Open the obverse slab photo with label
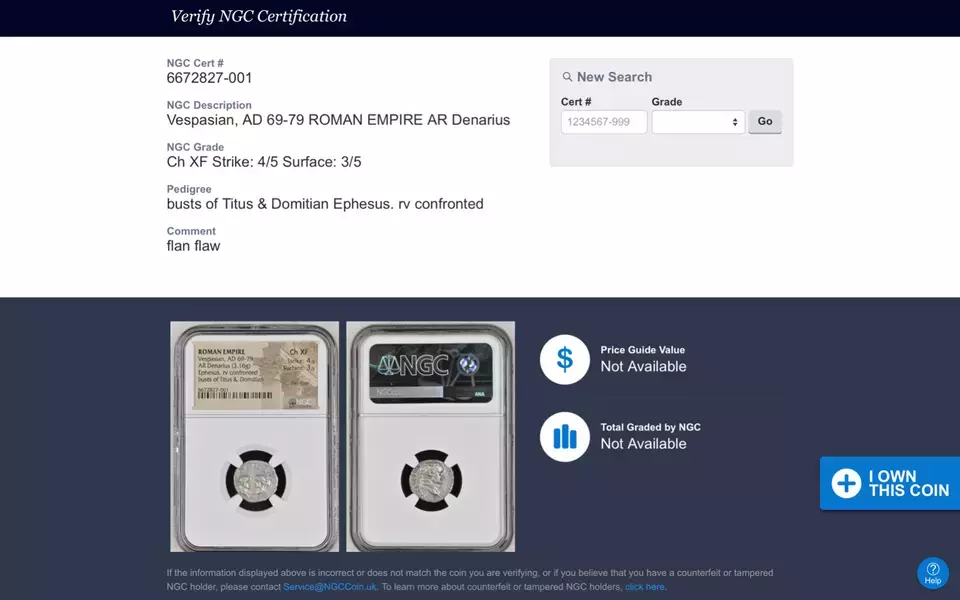The image size is (960, 600). 254,436
